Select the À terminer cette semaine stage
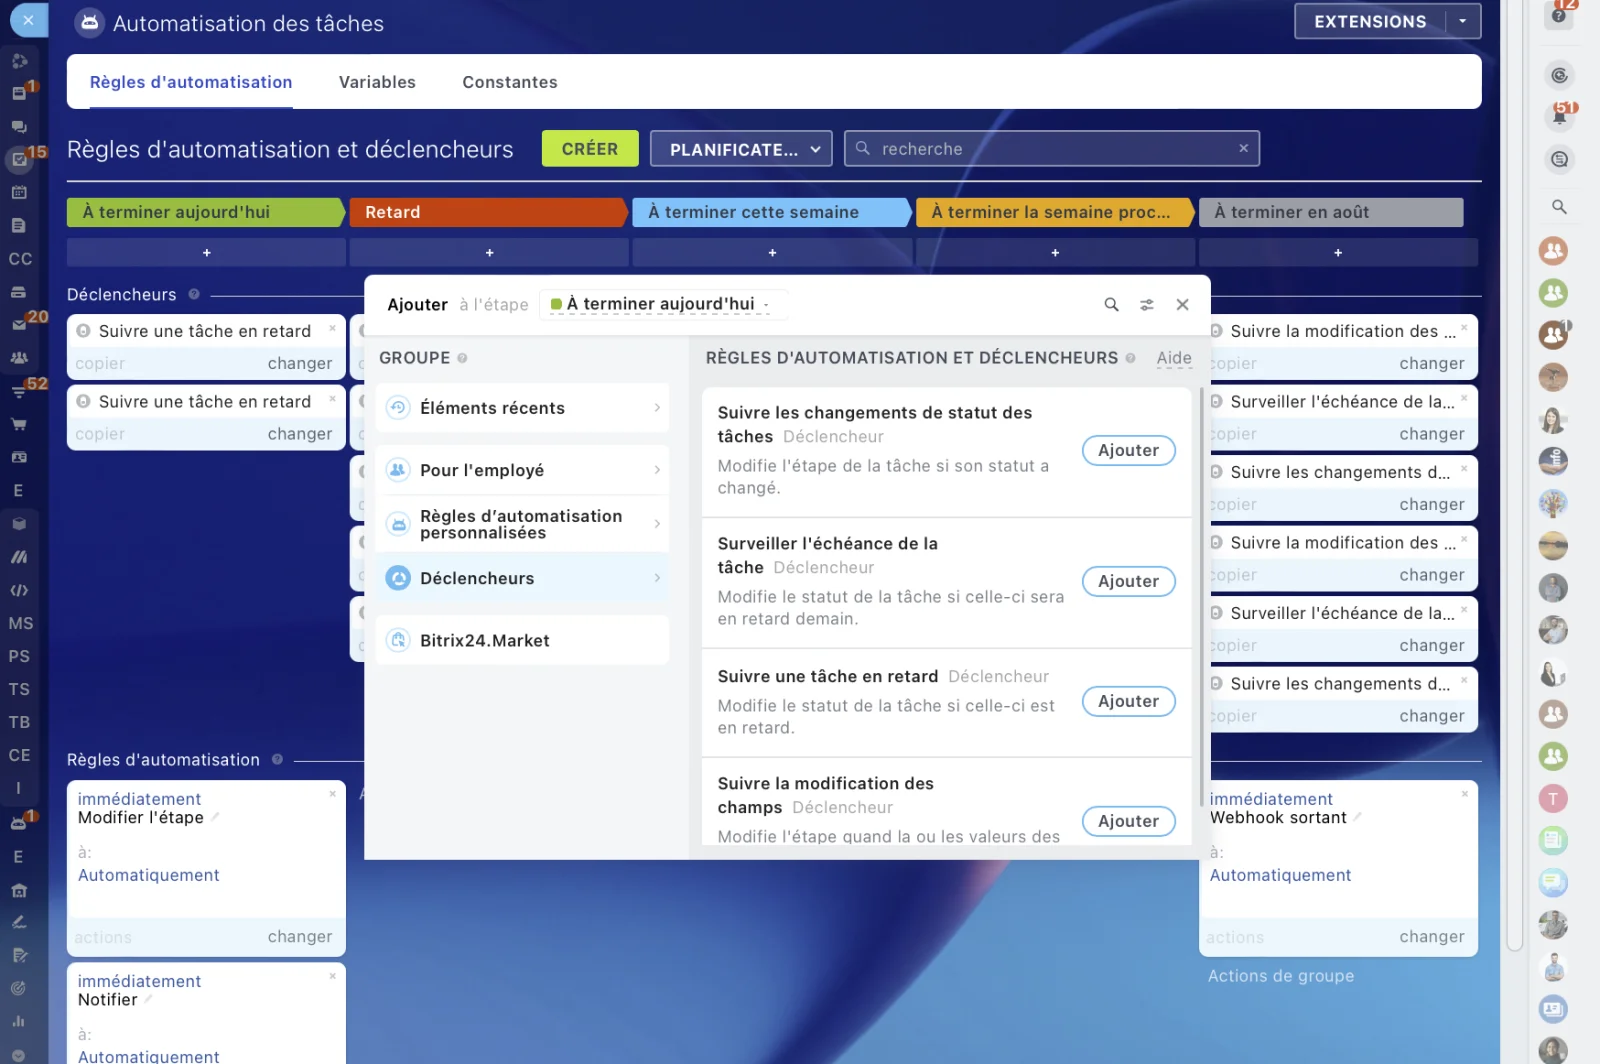The height and width of the screenshot is (1064, 1600). pyautogui.click(x=772, y=212)
